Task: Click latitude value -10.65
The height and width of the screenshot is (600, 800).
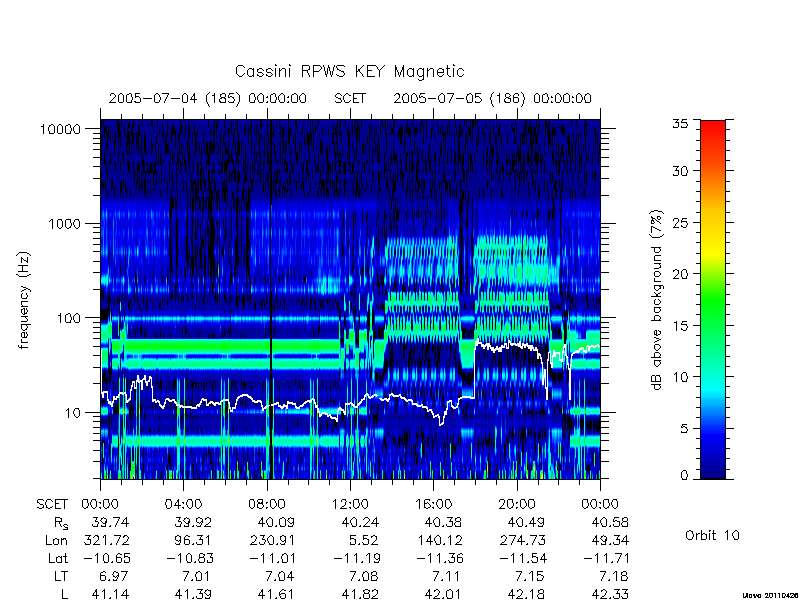Action: (106, 558)
